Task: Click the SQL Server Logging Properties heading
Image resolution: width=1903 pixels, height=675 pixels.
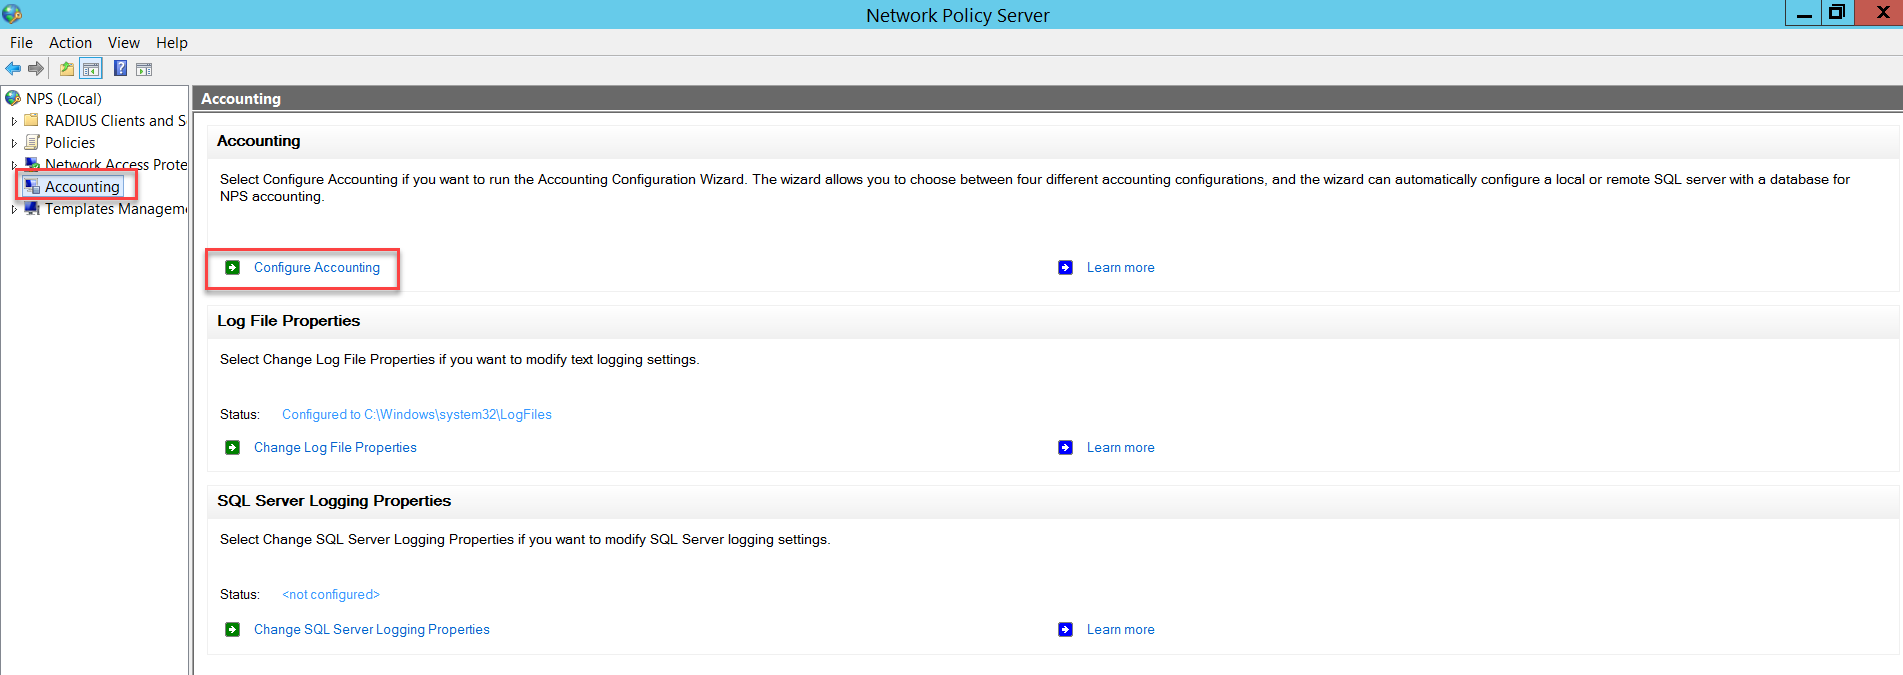Action: click(x=334, y=500)
